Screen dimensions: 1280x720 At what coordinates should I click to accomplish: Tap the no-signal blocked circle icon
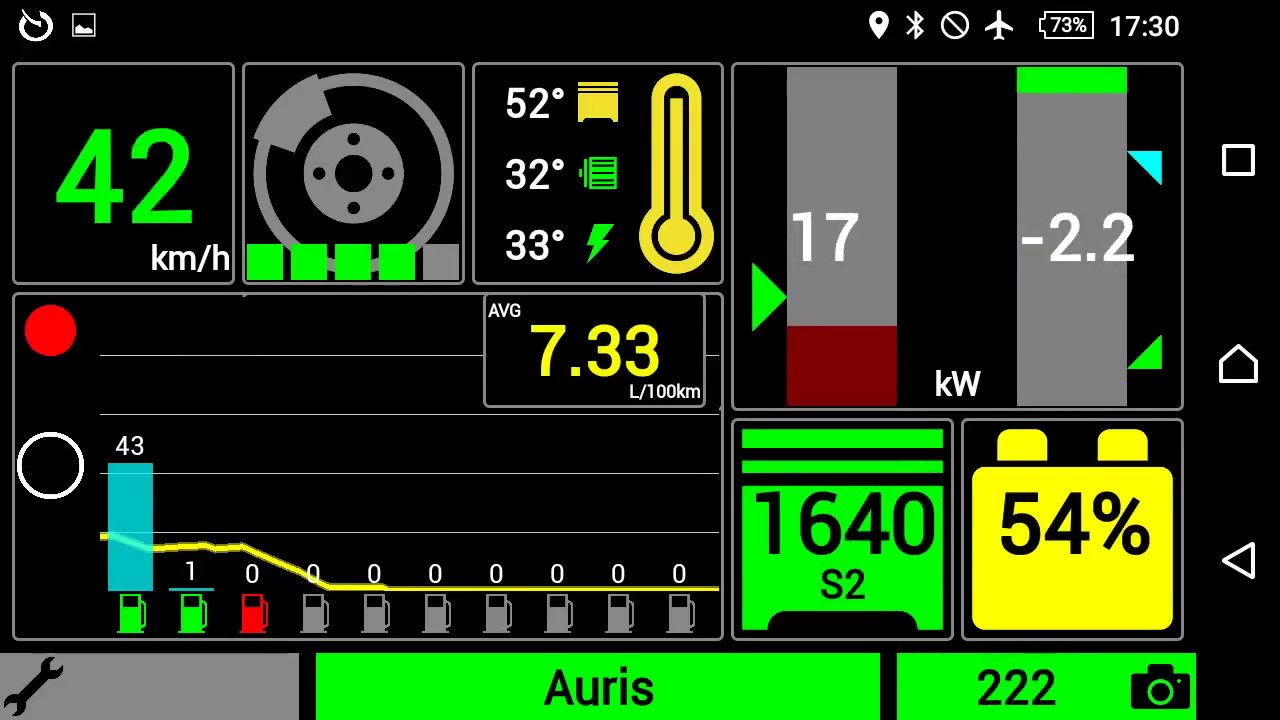[x=955, y=25]
